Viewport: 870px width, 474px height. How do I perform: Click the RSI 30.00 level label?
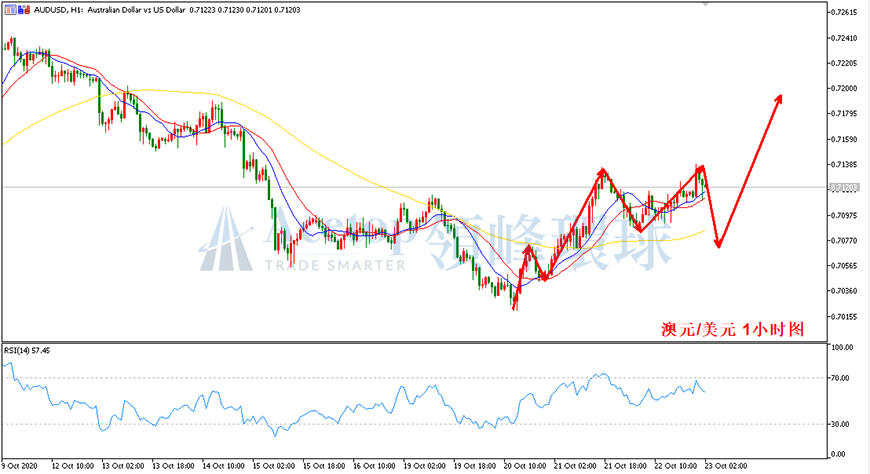click(x=840, y=424)
